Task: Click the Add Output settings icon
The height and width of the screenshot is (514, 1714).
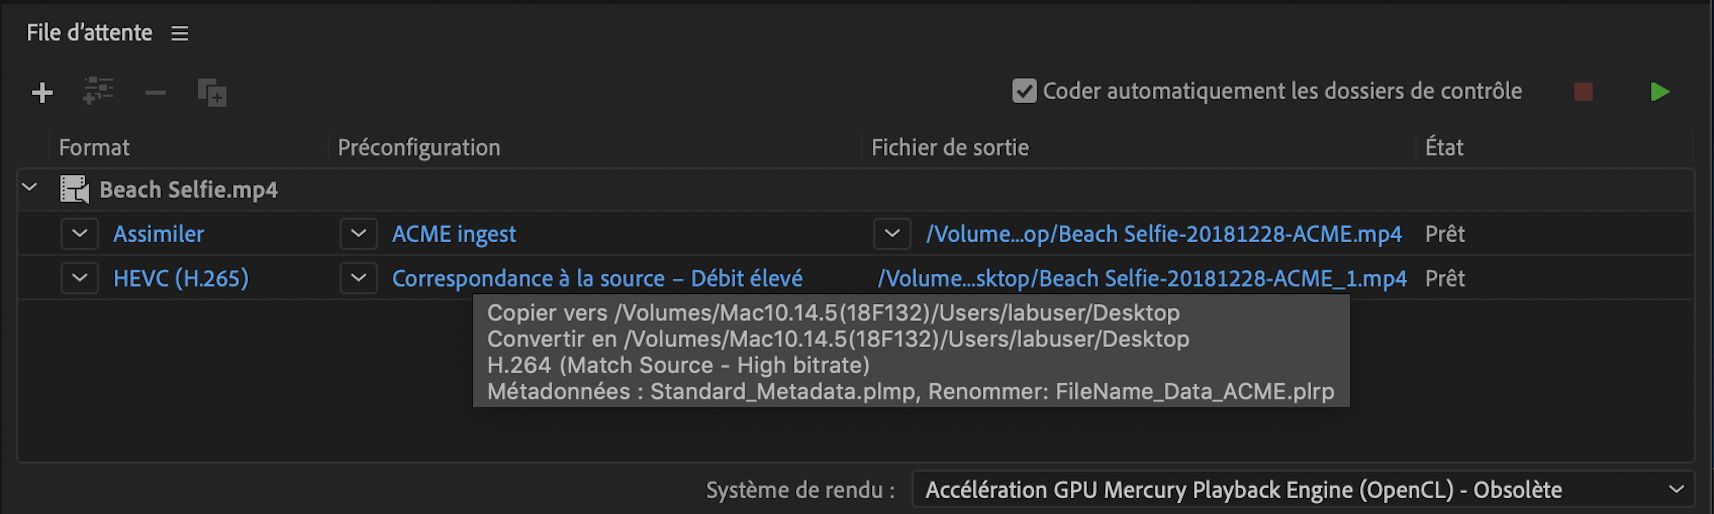Action: pos(98,92)
